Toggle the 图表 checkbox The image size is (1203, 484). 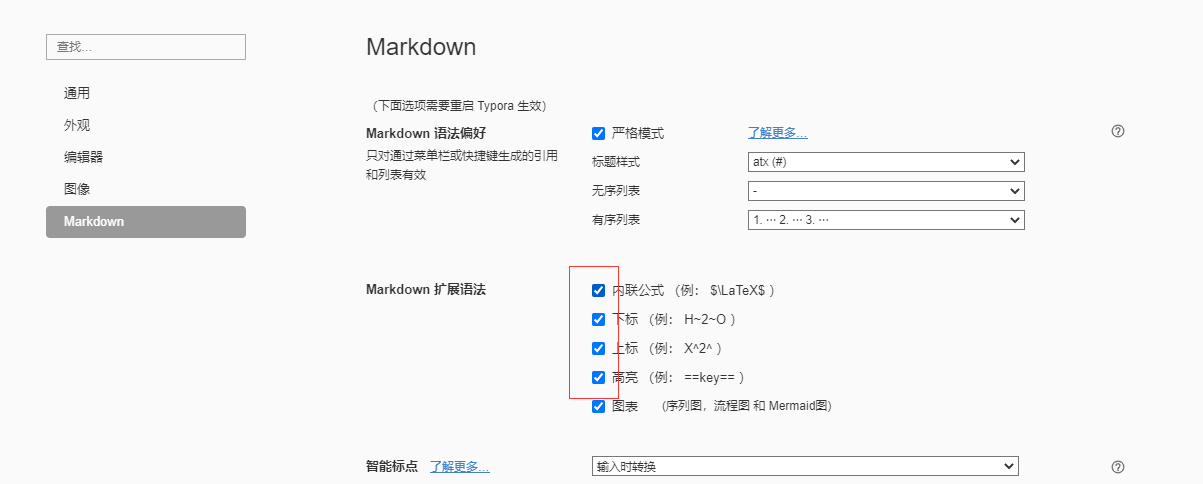(x=598, y=407)
